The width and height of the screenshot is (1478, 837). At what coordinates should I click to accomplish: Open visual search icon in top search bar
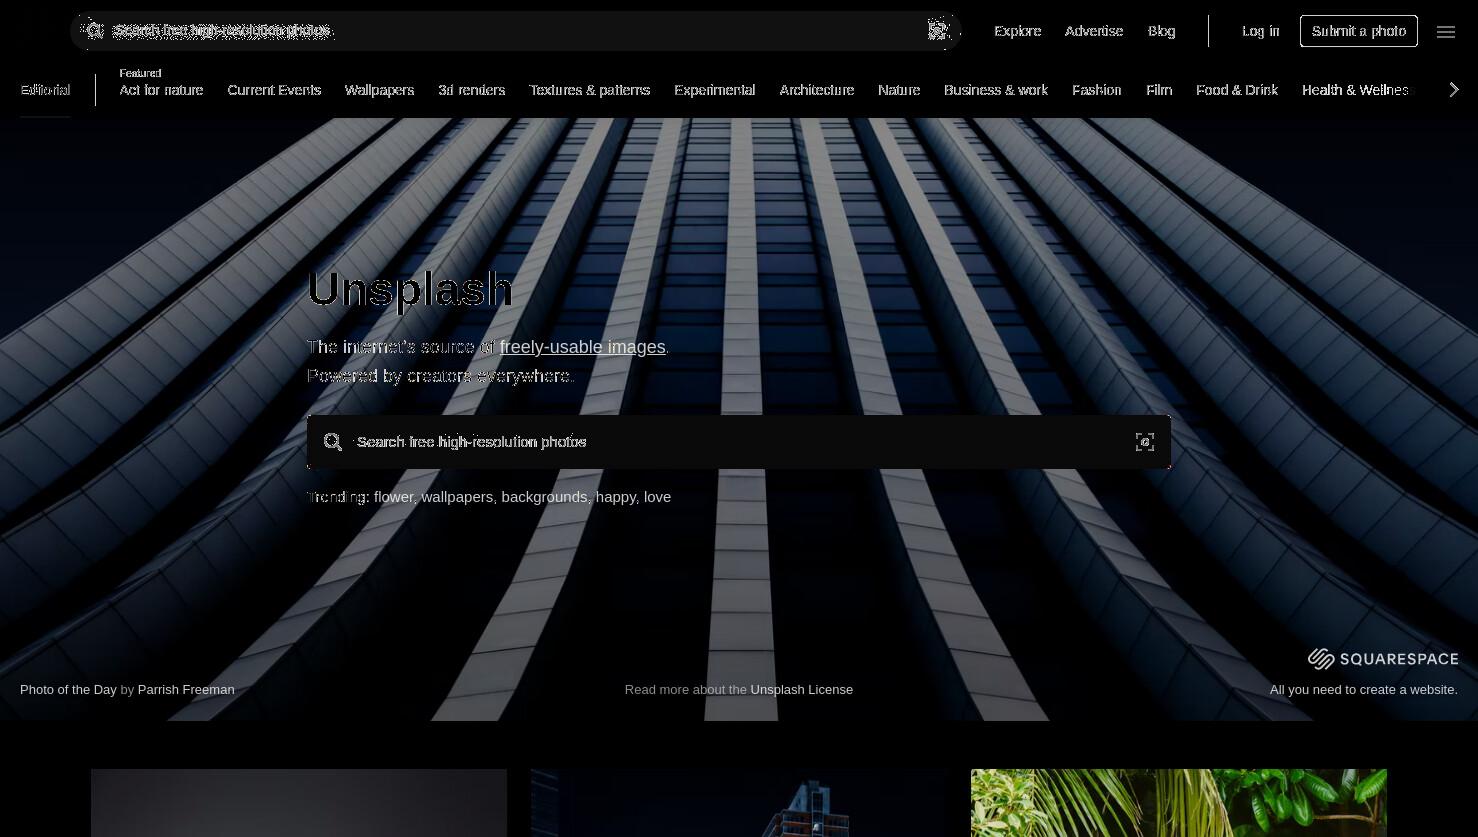(x=938, y=31)
